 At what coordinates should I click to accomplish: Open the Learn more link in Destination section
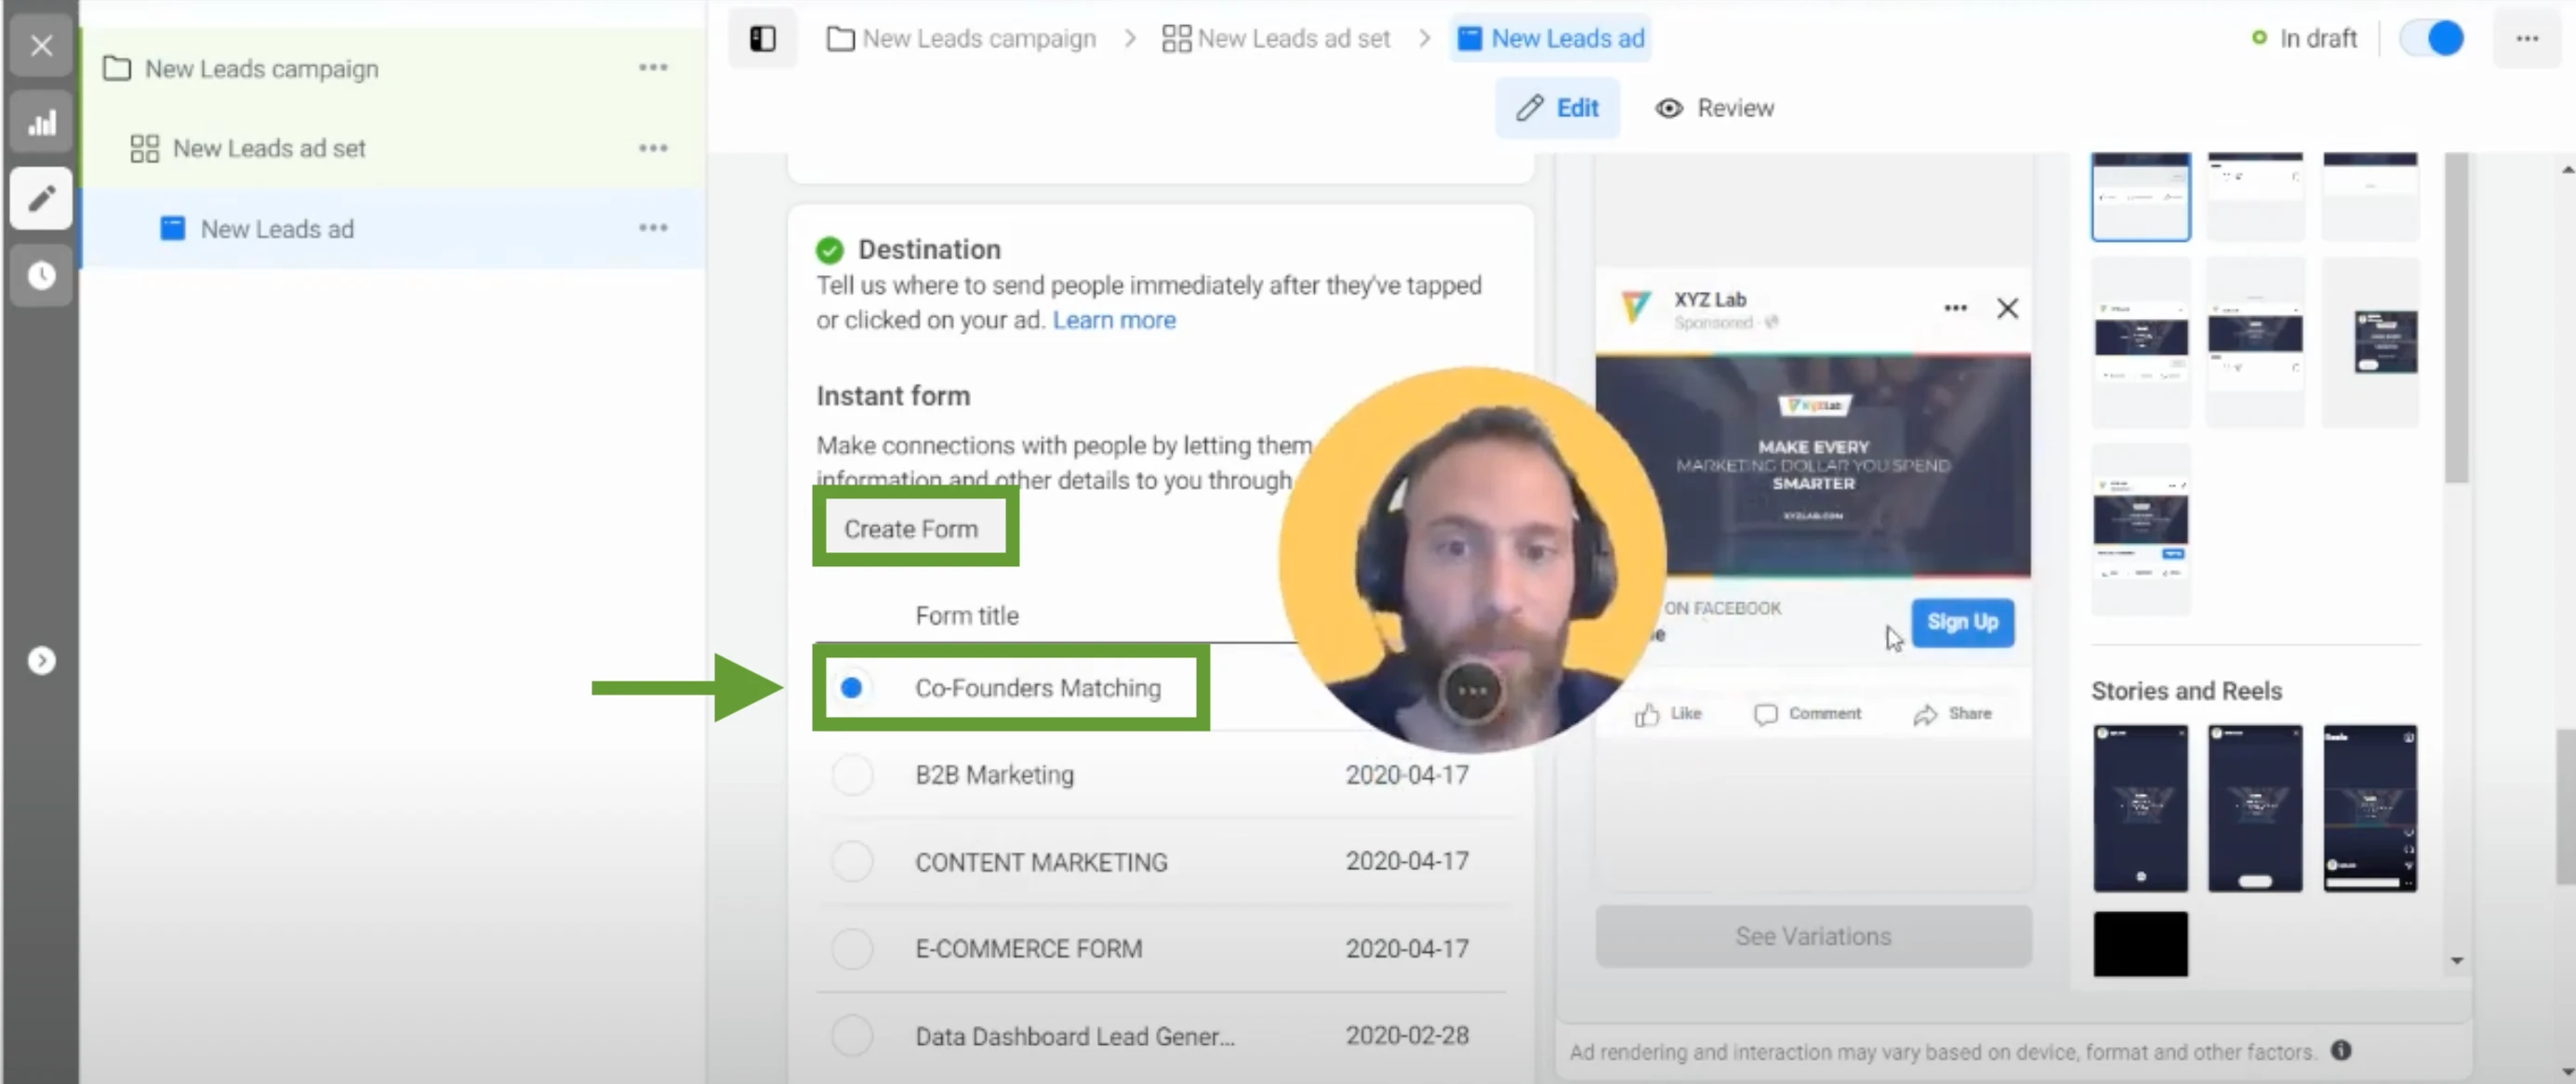(x=1113, y=320)
